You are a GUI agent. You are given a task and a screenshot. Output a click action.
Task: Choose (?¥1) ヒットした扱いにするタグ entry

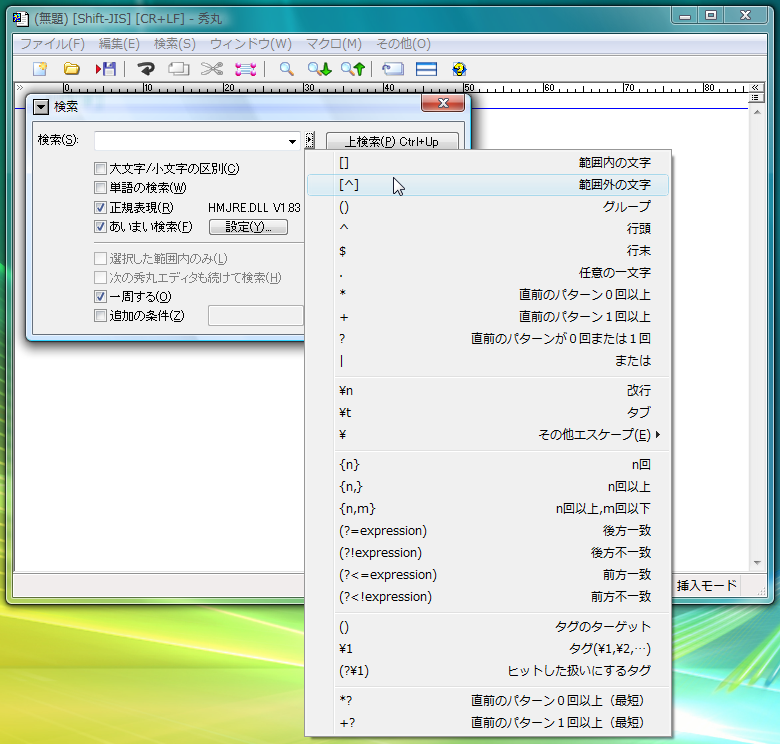(488, 670)
